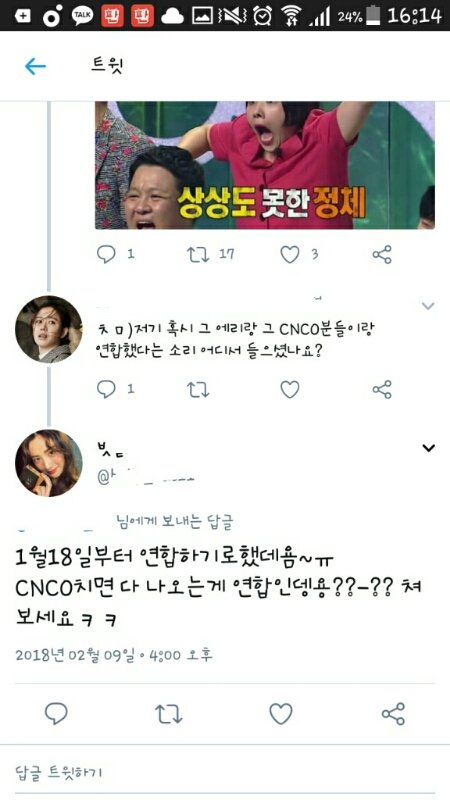Image resolution: width=450 pixels, height=800 pixels.
Task: Open replies on the CNCO question tweet
Action: 106,389
